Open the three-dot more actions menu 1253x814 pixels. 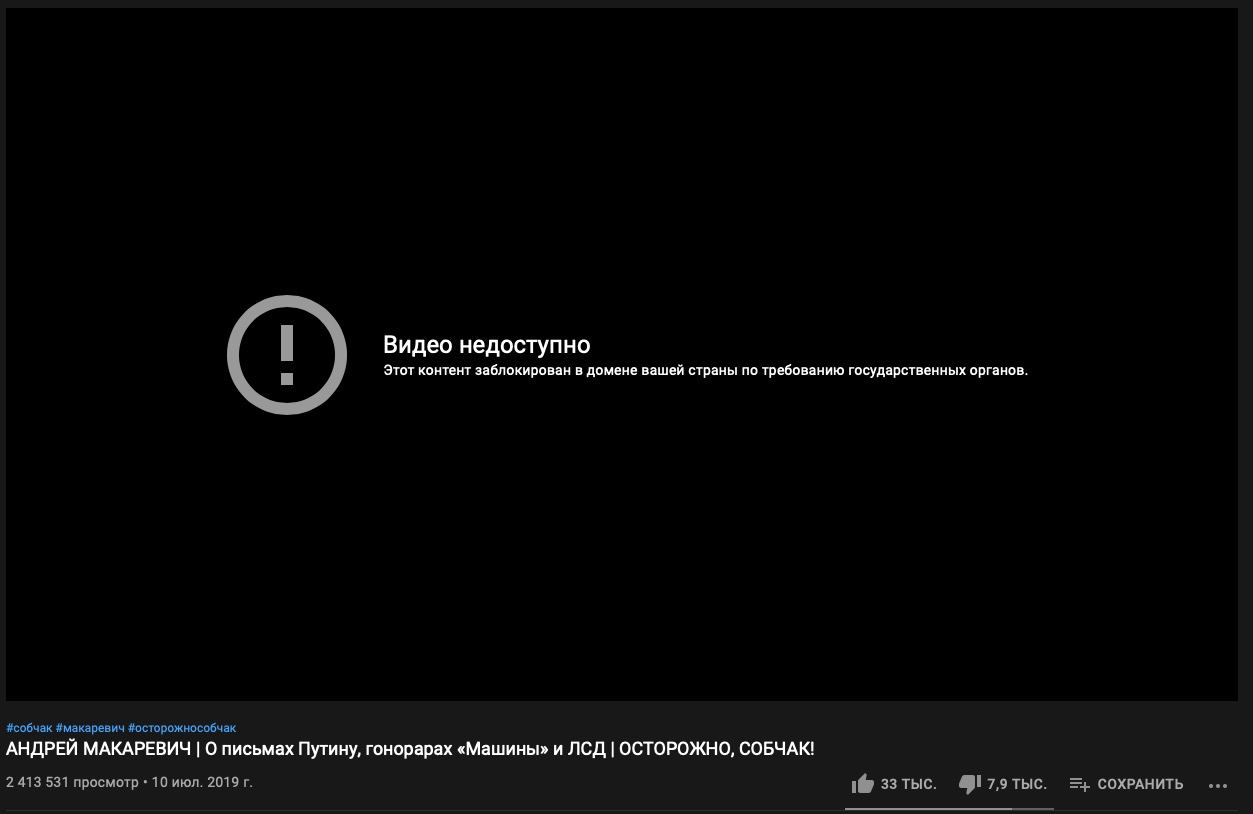[x=1217, y=785]
